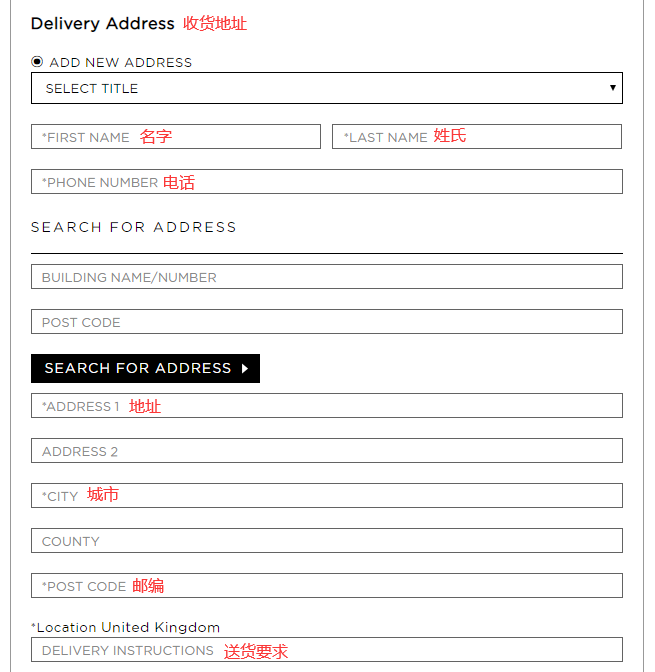Click the arrow icon on Search button
The image size is (655, 672).
point(245,368)
